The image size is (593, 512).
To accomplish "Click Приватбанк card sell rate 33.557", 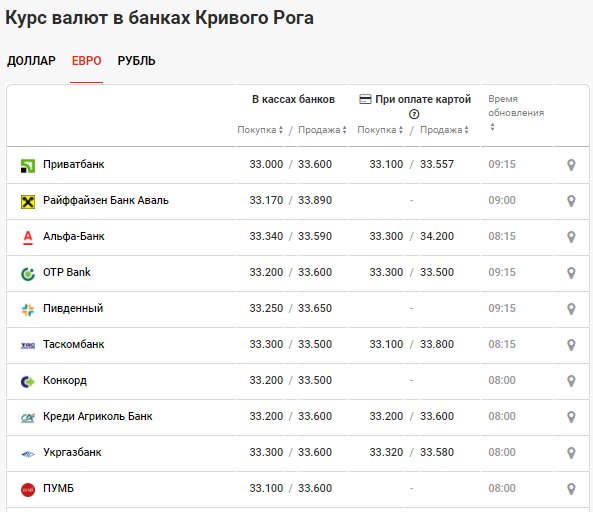I will click(437, 164).
